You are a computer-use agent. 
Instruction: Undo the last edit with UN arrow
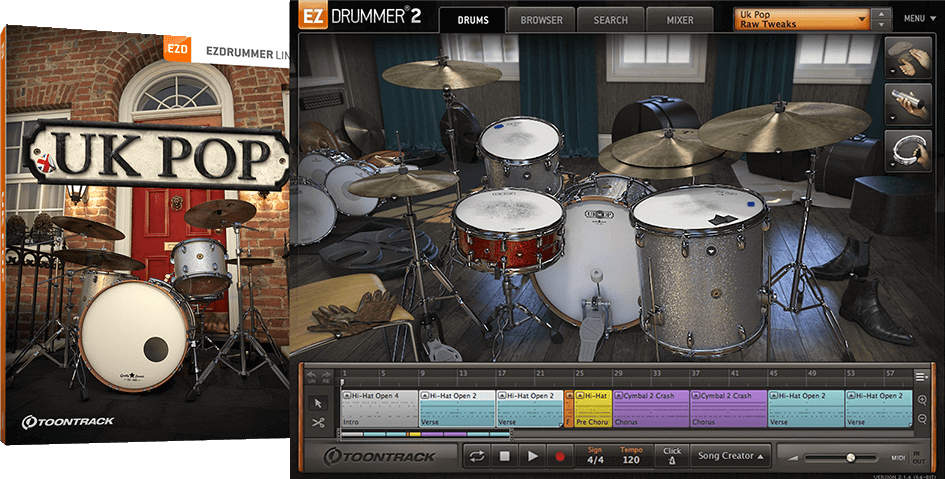pyautogui.click(x=312, y=377)
